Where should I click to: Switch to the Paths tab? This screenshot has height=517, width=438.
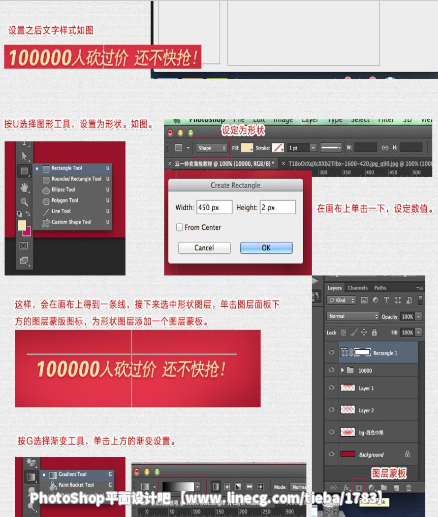click(380, 288)
